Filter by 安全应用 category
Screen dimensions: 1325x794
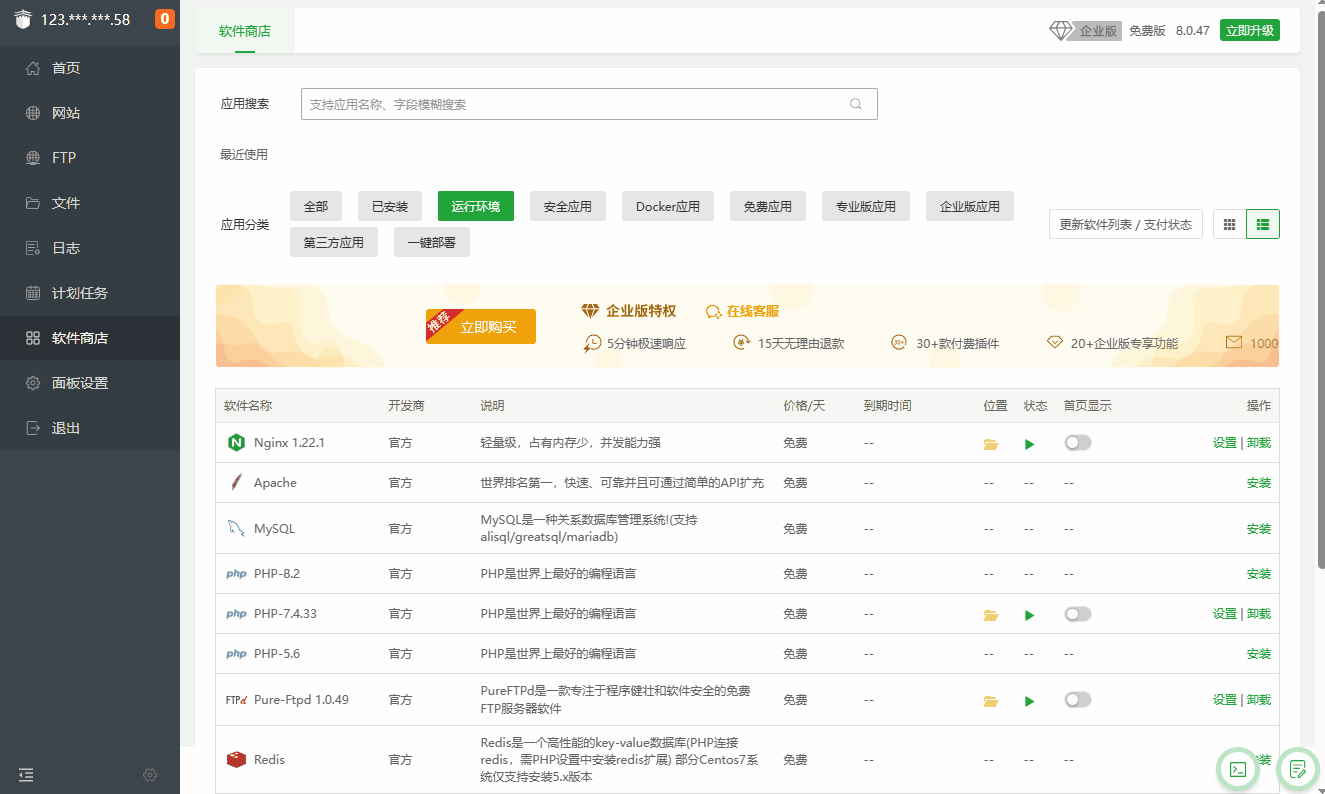[x=568, y=206]
